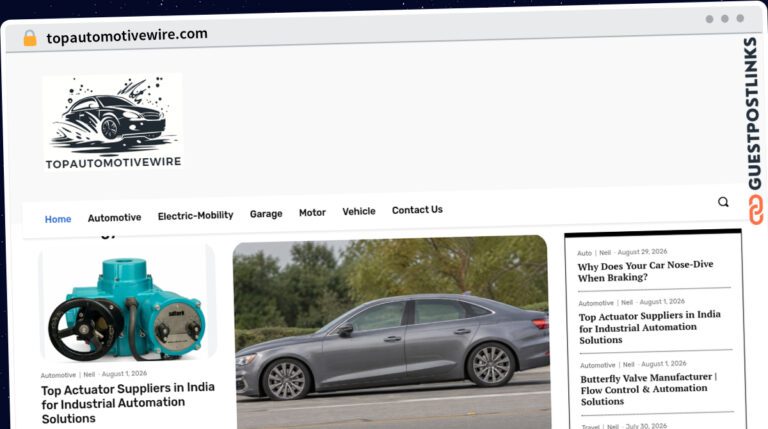Click the search magnifier icon
Image resolution: width=768 pixels, height=429 pixels.
tap(723, 202)
